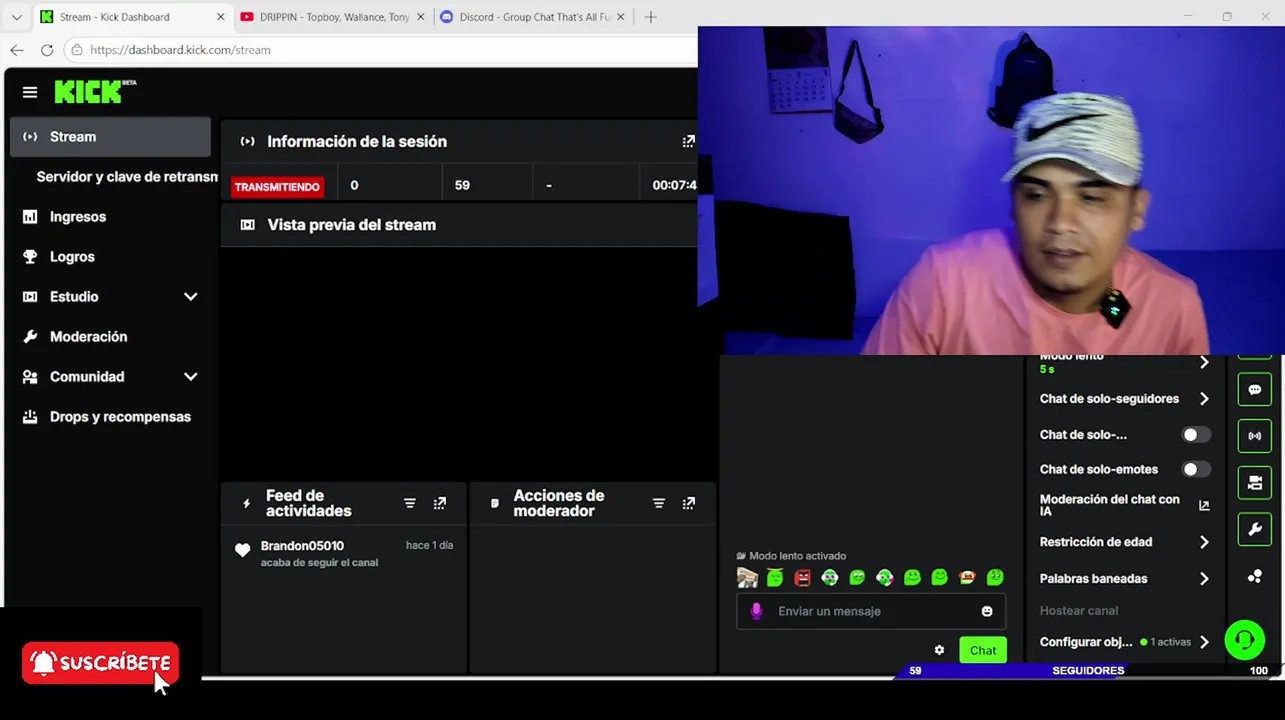The height and width of the screenshot is (720, 1285).
Task: Open the tab search dropdown arrow
Action: 16,17
